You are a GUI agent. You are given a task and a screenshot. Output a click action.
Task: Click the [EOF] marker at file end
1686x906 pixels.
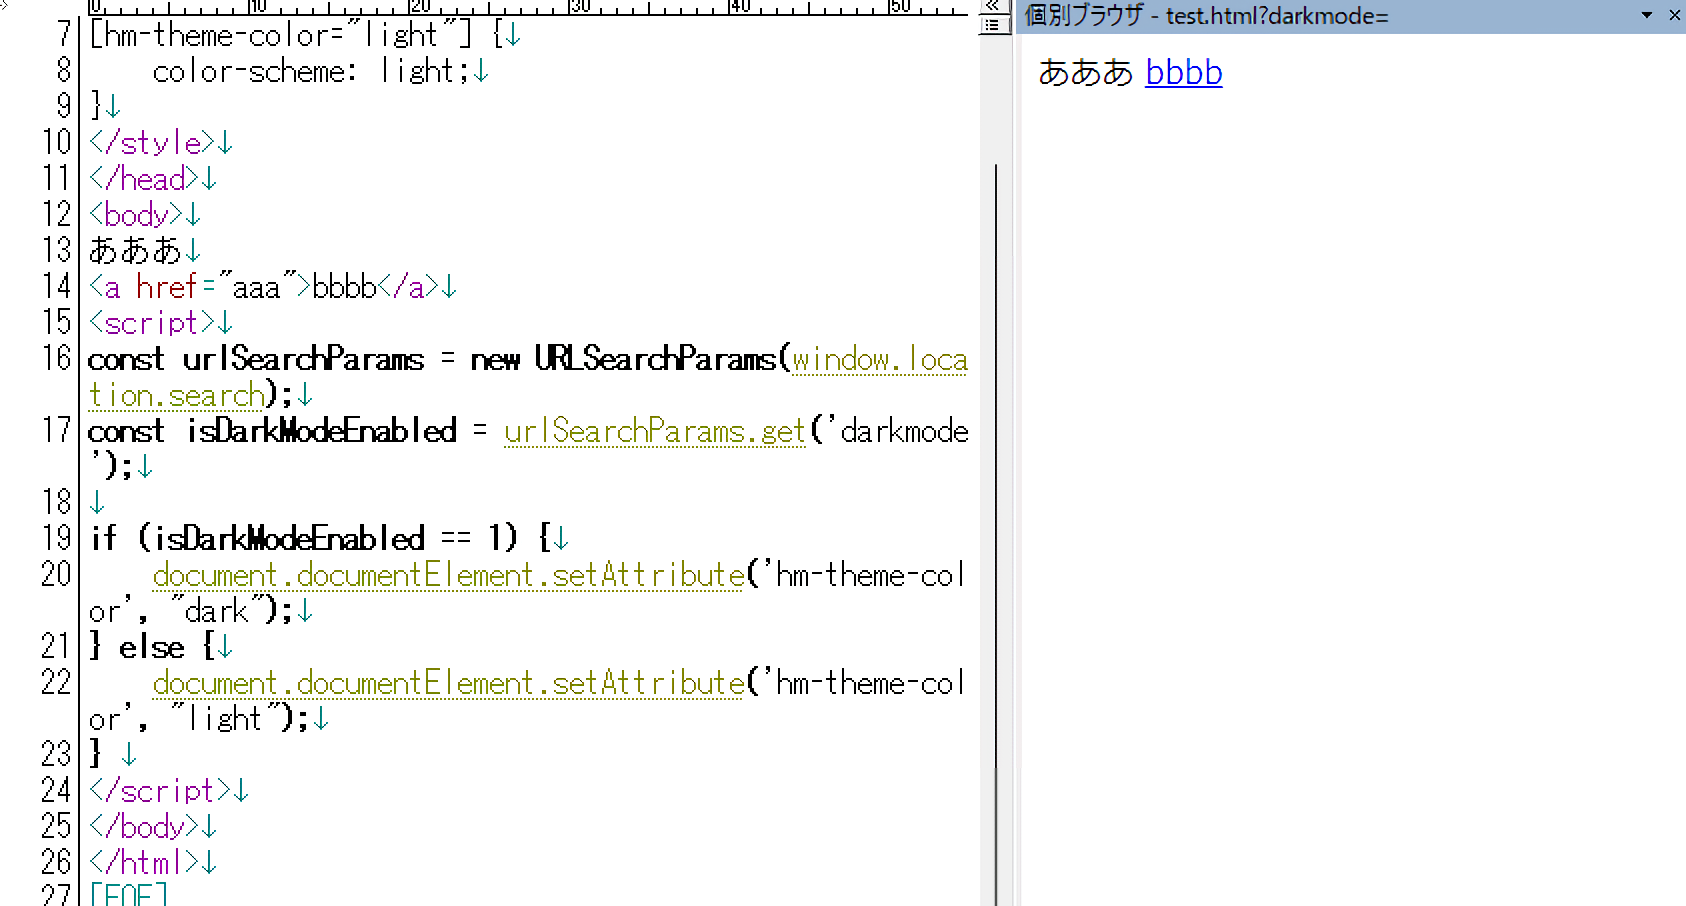[x=128, y=894]
